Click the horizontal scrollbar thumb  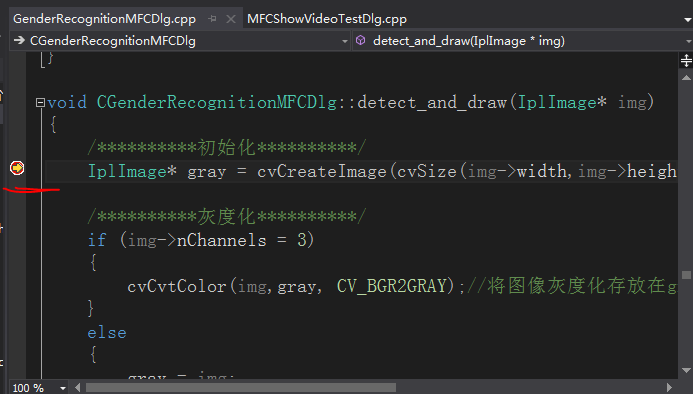tap(241, 388)
